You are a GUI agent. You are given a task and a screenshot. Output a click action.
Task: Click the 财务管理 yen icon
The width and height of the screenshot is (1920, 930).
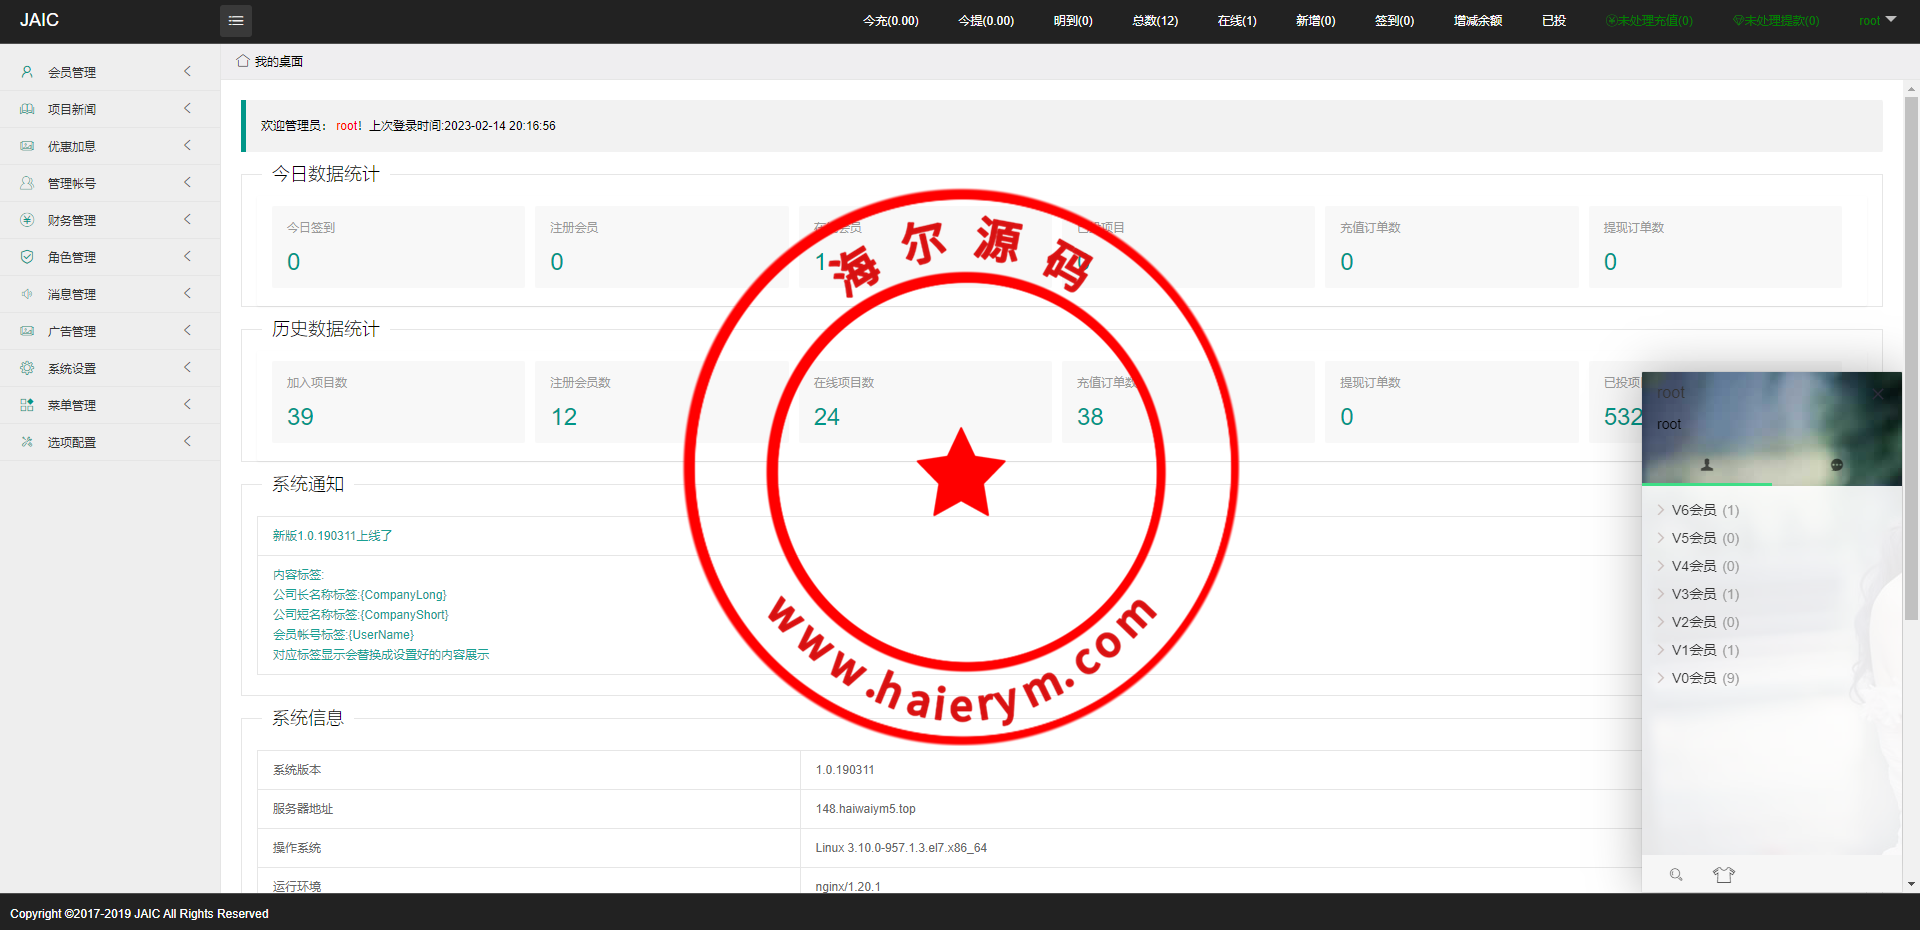pyautogui.click(x=27, y=220)
